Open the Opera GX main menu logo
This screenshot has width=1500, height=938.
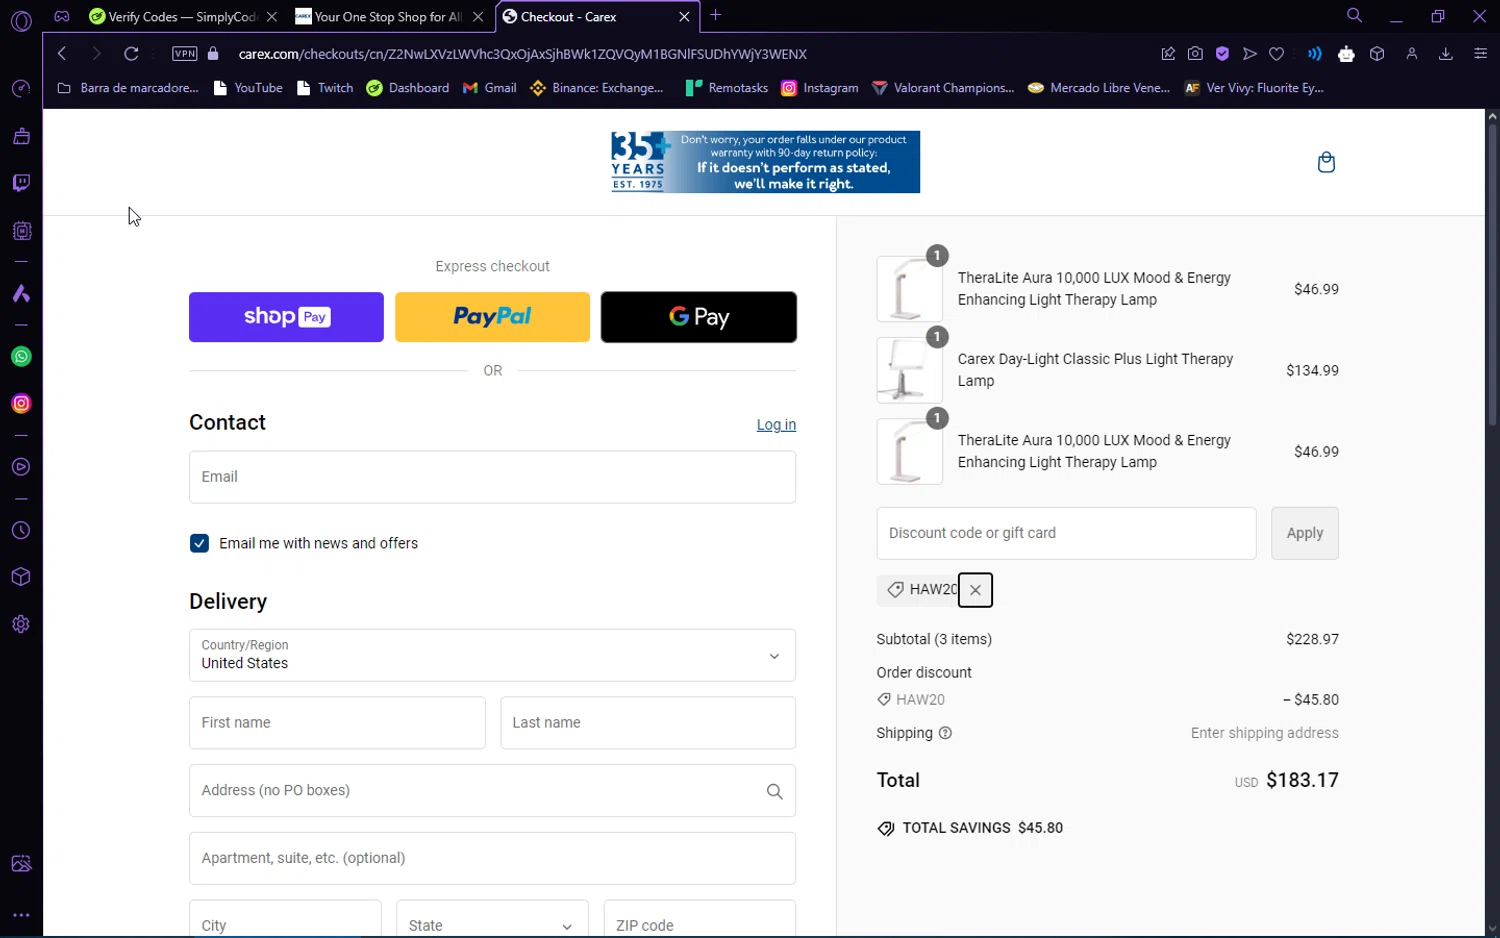21,20
